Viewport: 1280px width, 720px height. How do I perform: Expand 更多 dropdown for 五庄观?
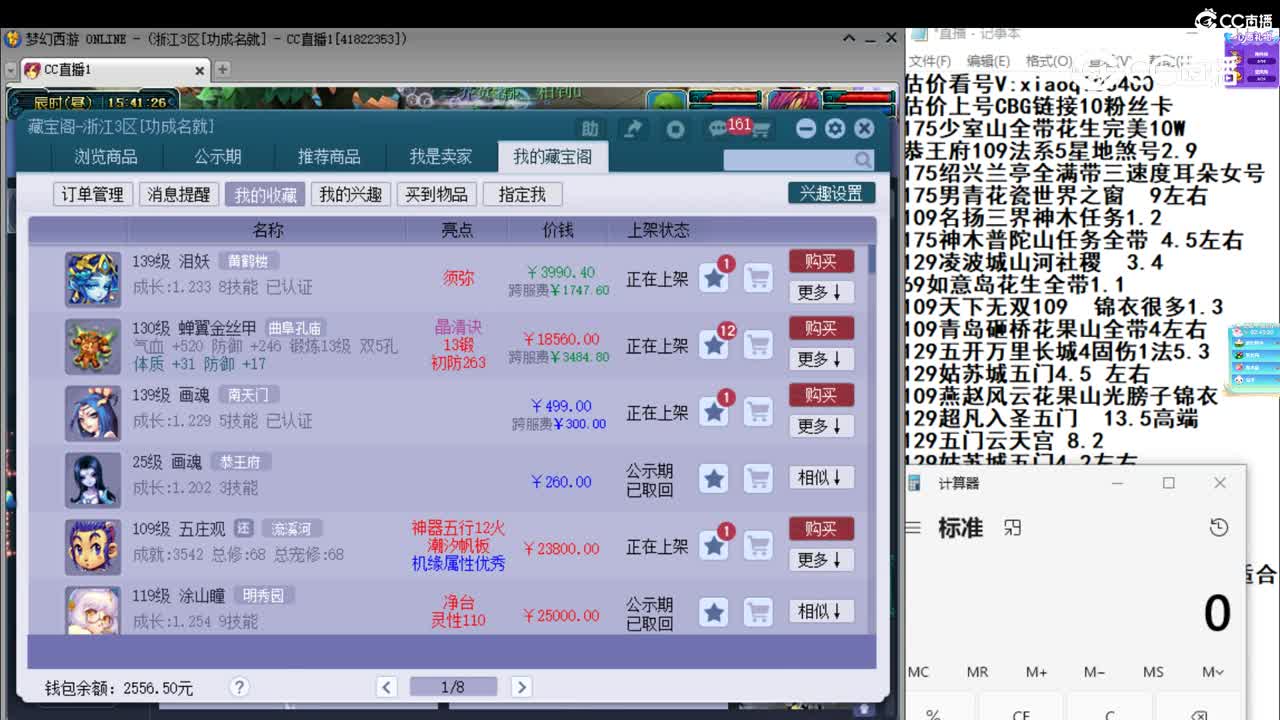821,560
